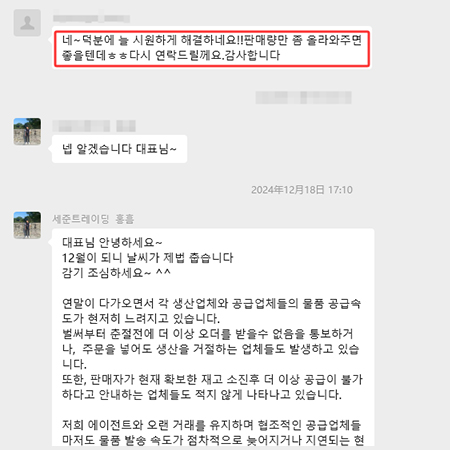Screen dimensions: 450x450
Task: Open photo avatar beside '넵 알겠습니다' message
Action: 27,131
